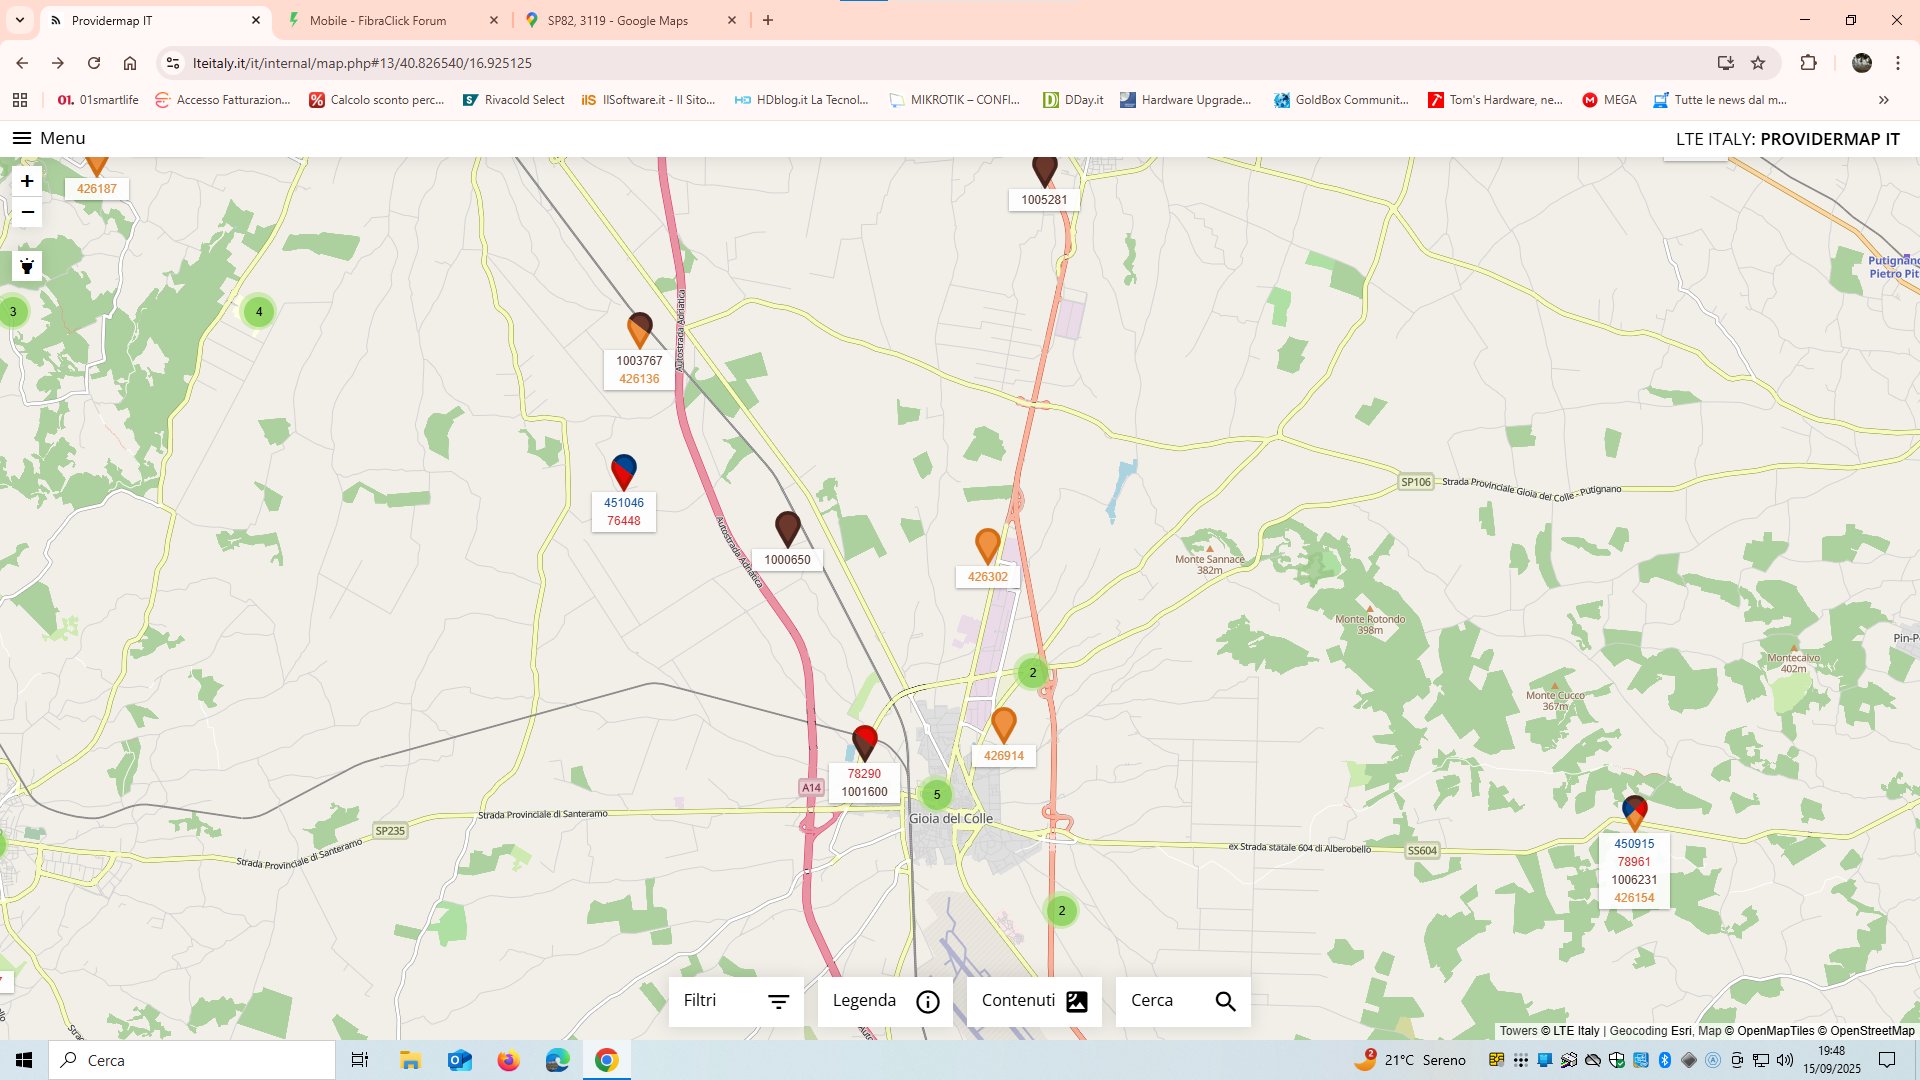1920x1080 pixels.
Task: Switch to Mobile - FibraClick Forum tab
Action: click(x=378, y=20)
